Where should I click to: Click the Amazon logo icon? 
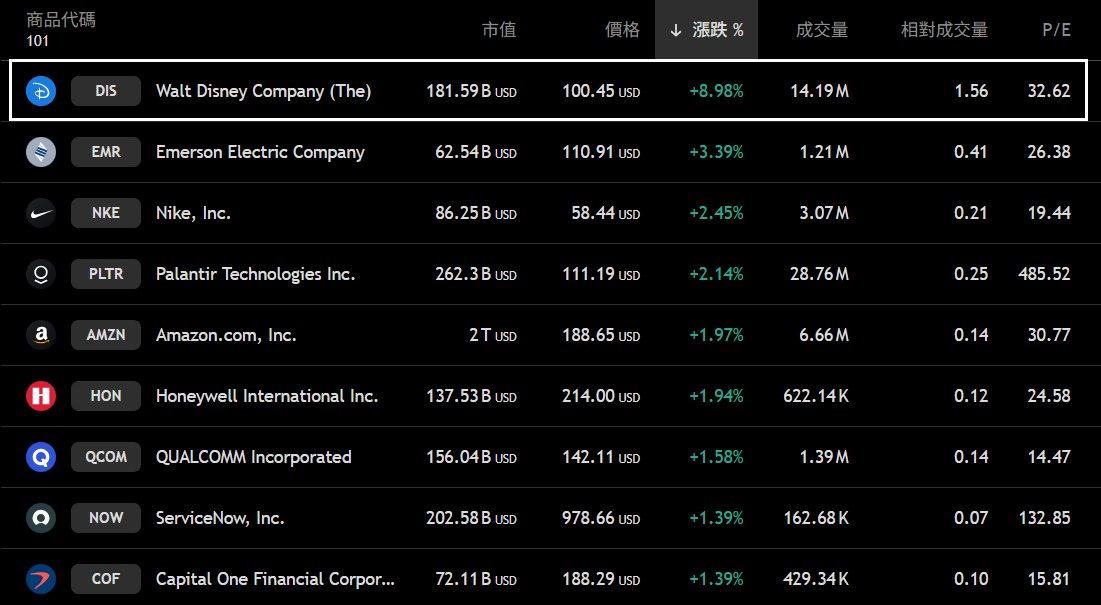click(41, 335)
